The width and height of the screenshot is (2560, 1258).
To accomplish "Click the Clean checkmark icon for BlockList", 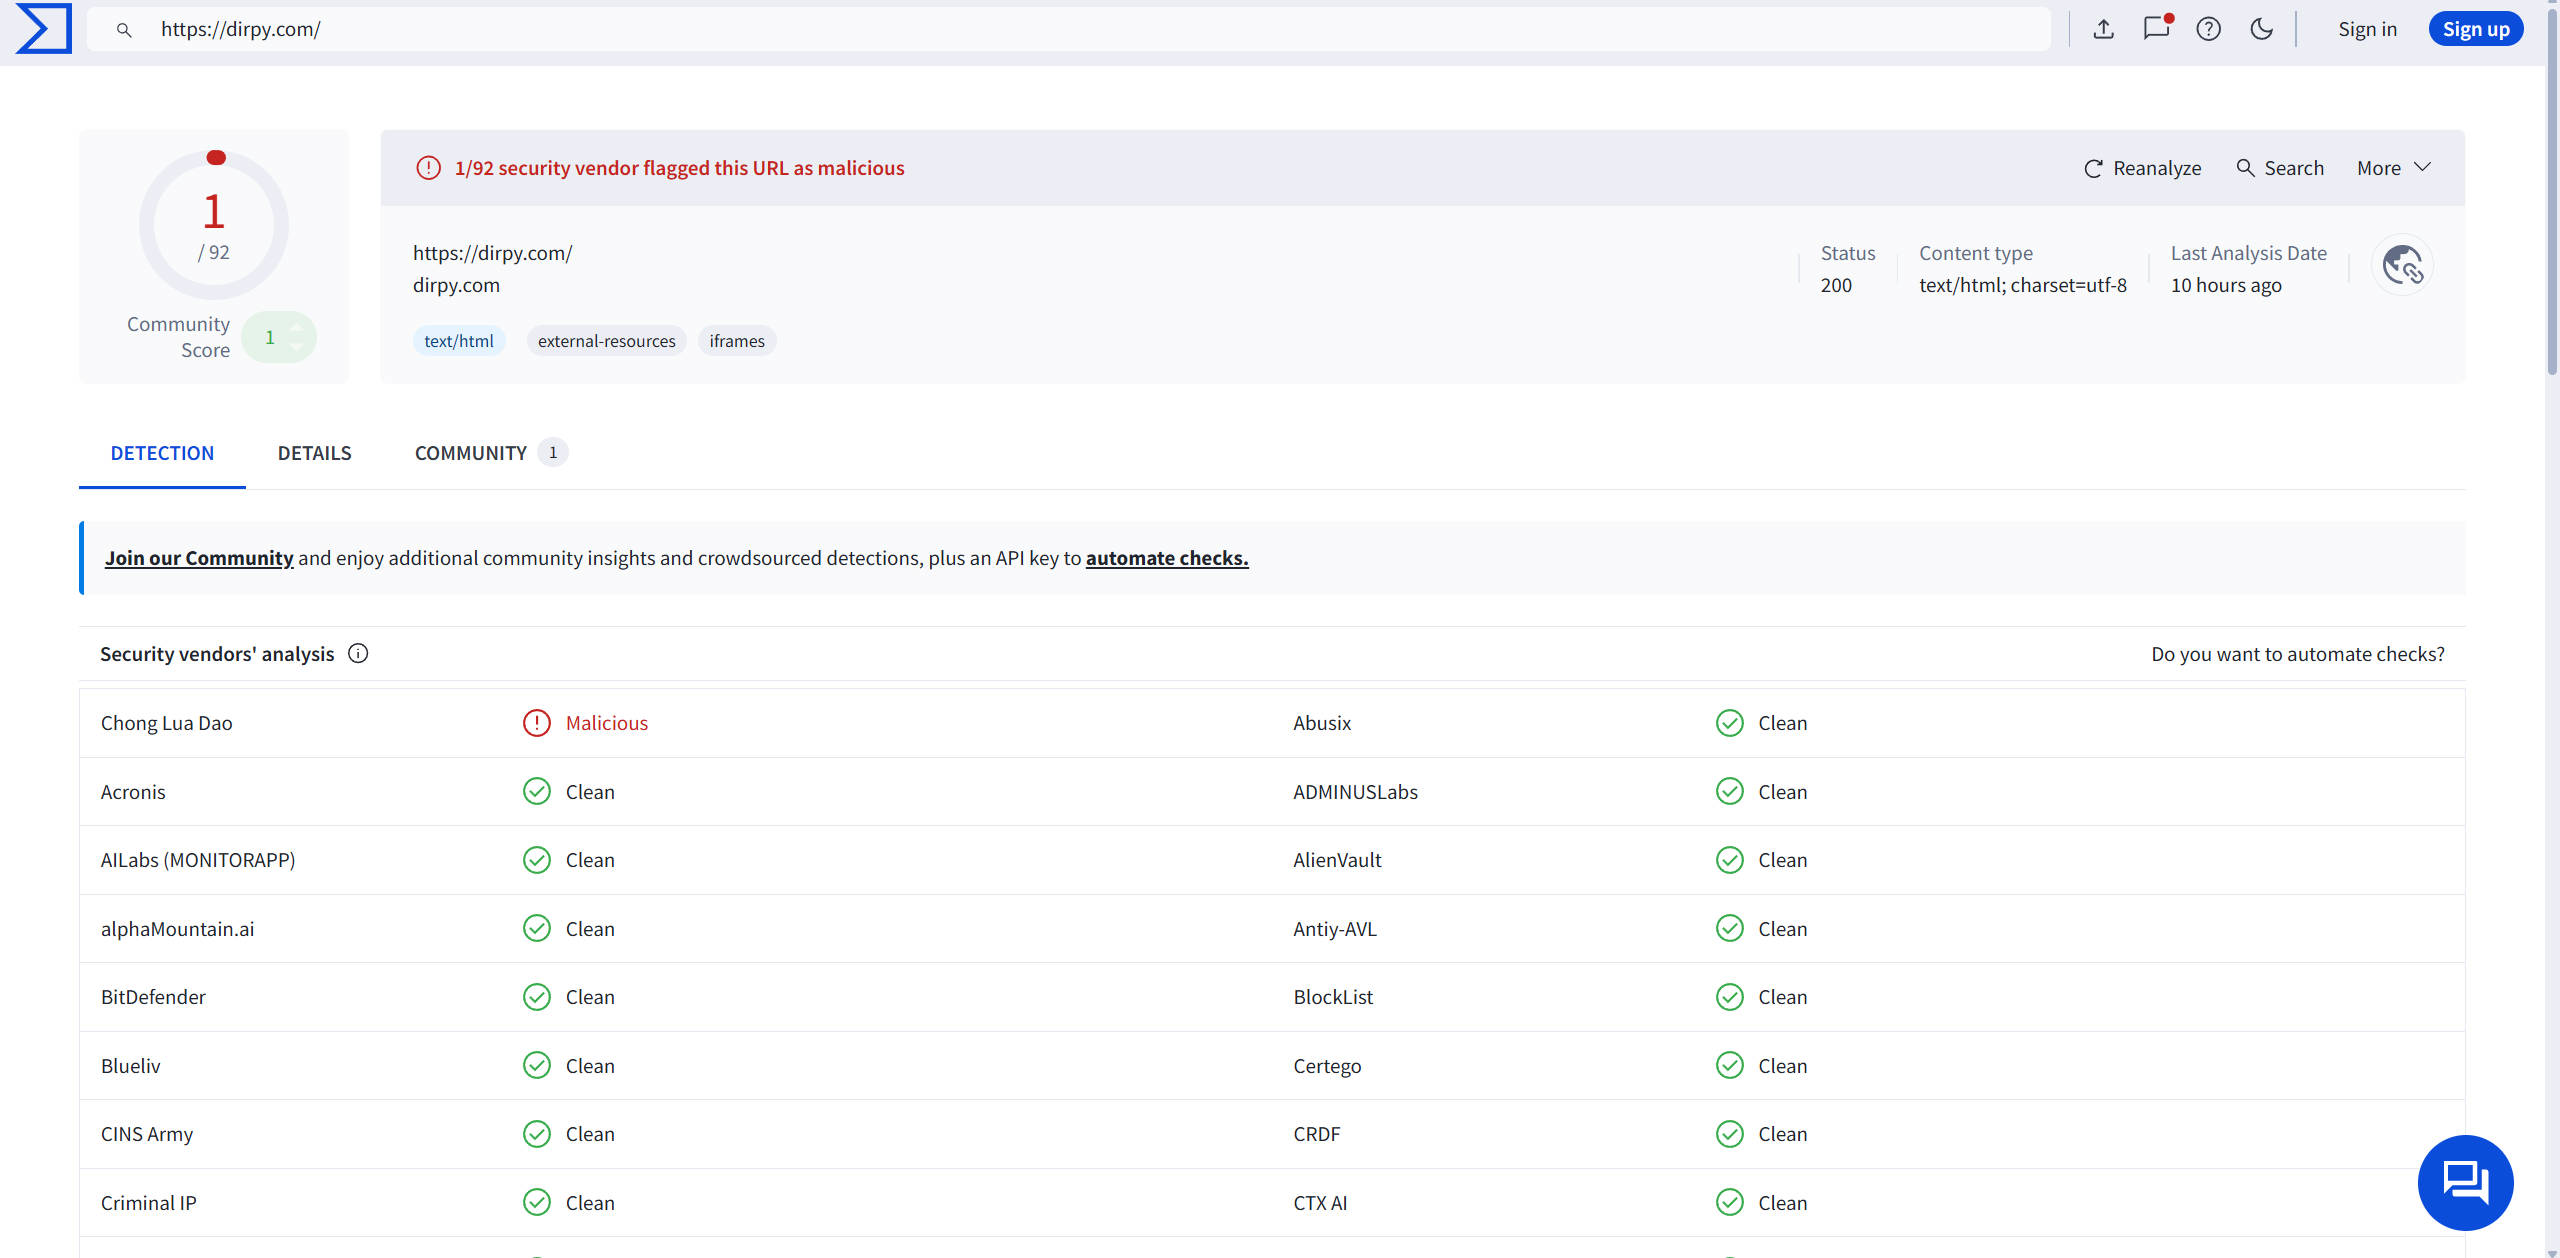I will coord(1730,997).
